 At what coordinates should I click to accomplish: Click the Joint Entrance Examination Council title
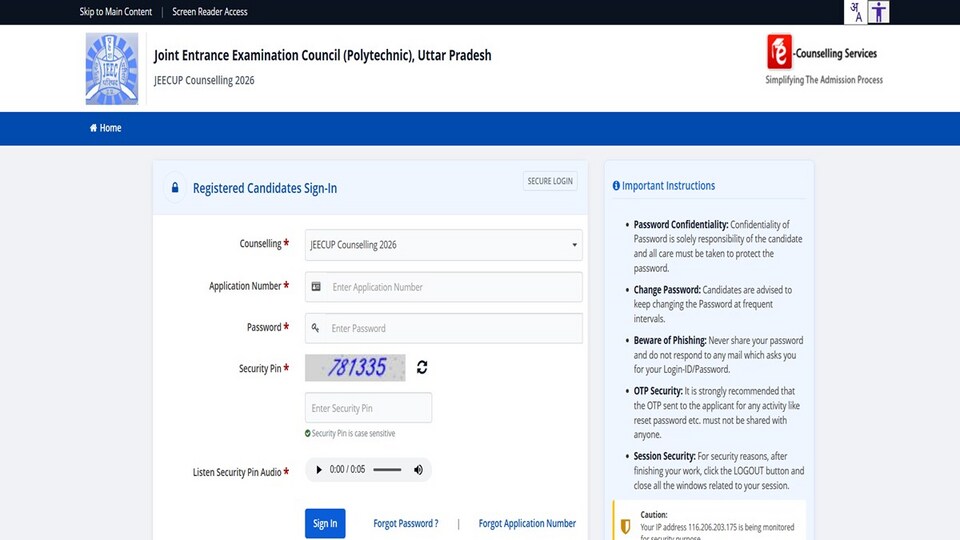point(323,55)
